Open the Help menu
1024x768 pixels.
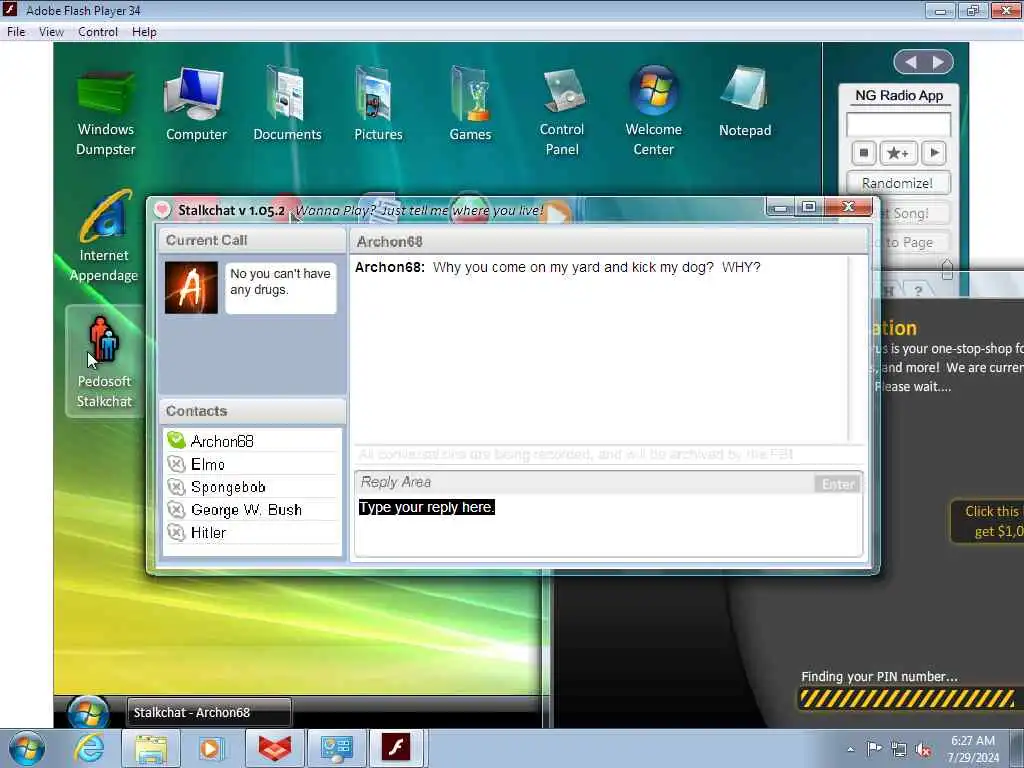click(144, 32)
